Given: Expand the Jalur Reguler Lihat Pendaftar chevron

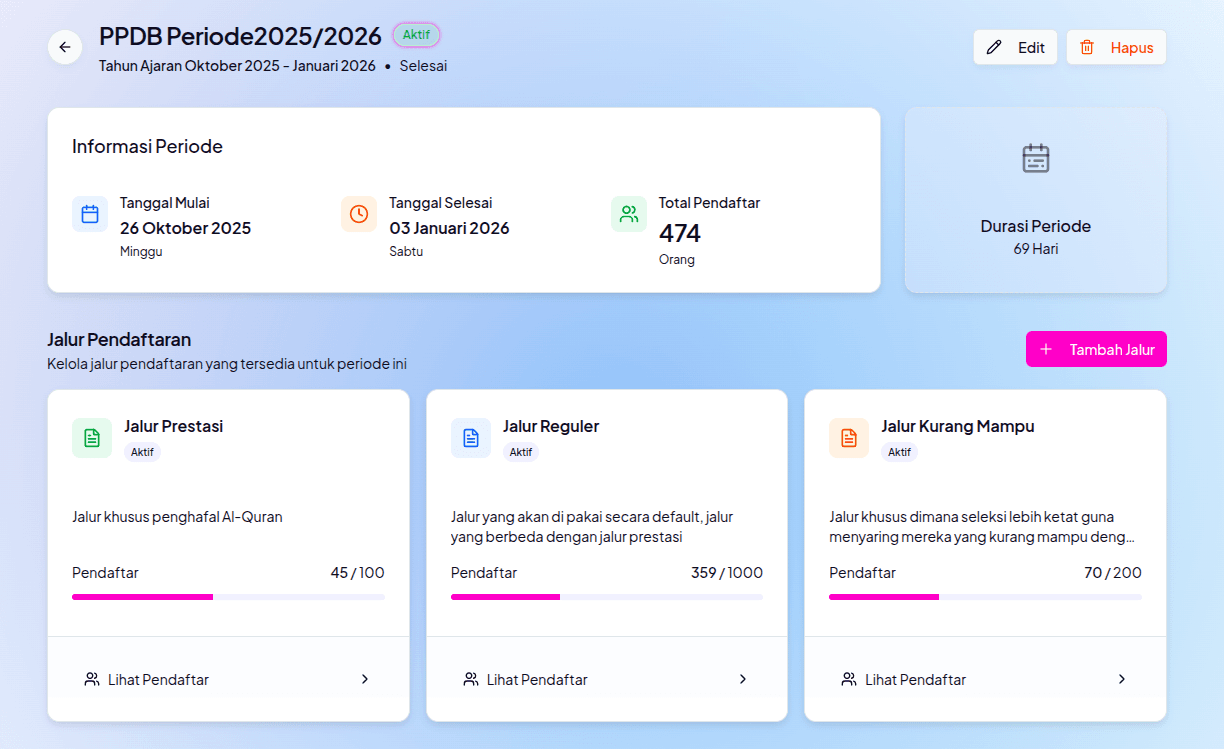Looking at the screenshot, I should 743,679.
